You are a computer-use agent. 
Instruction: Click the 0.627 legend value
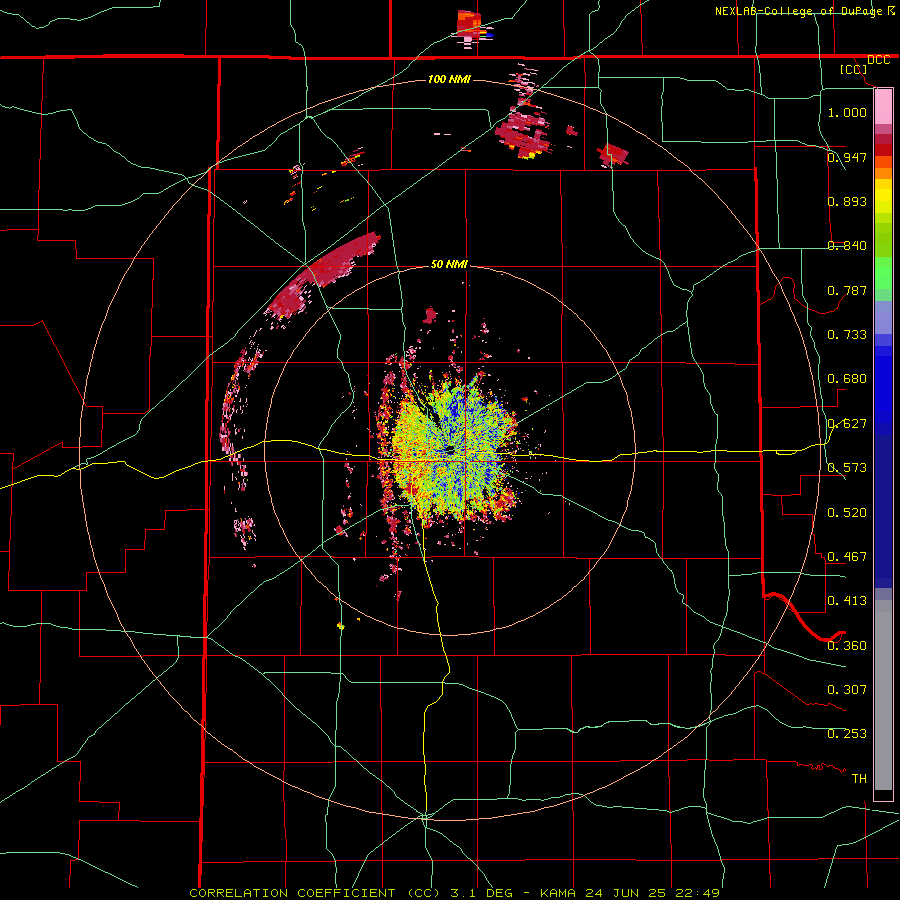coord(847,424)
